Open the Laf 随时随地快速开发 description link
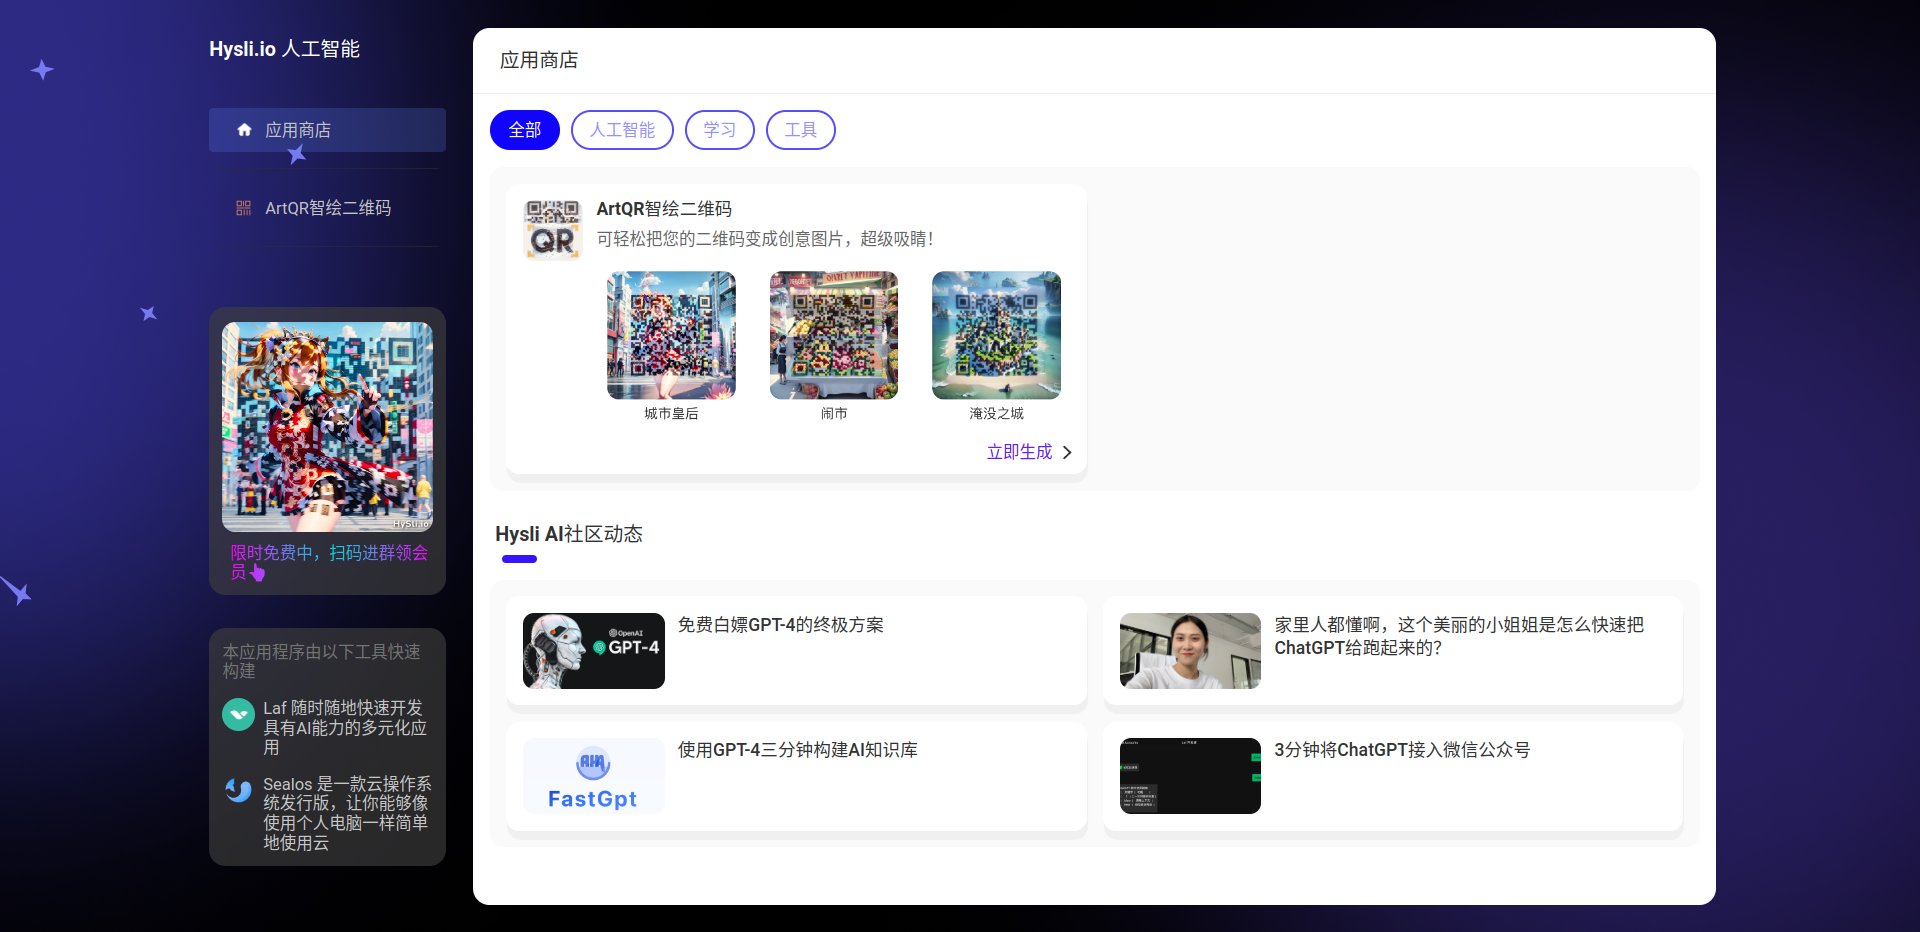This screenshot has height=932, width=1920. click(345, 727)
